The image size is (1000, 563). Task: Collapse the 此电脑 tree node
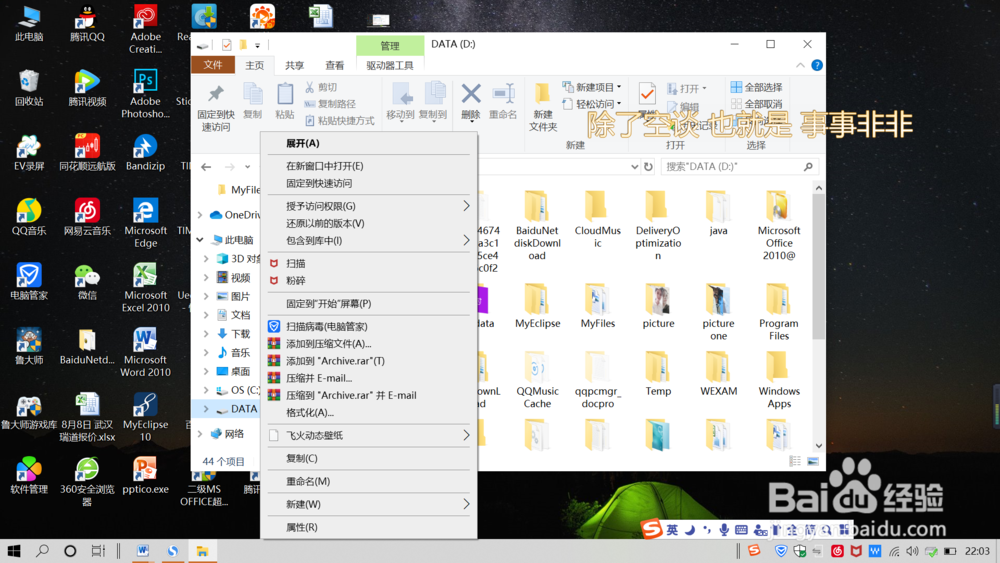click(200, 240)
